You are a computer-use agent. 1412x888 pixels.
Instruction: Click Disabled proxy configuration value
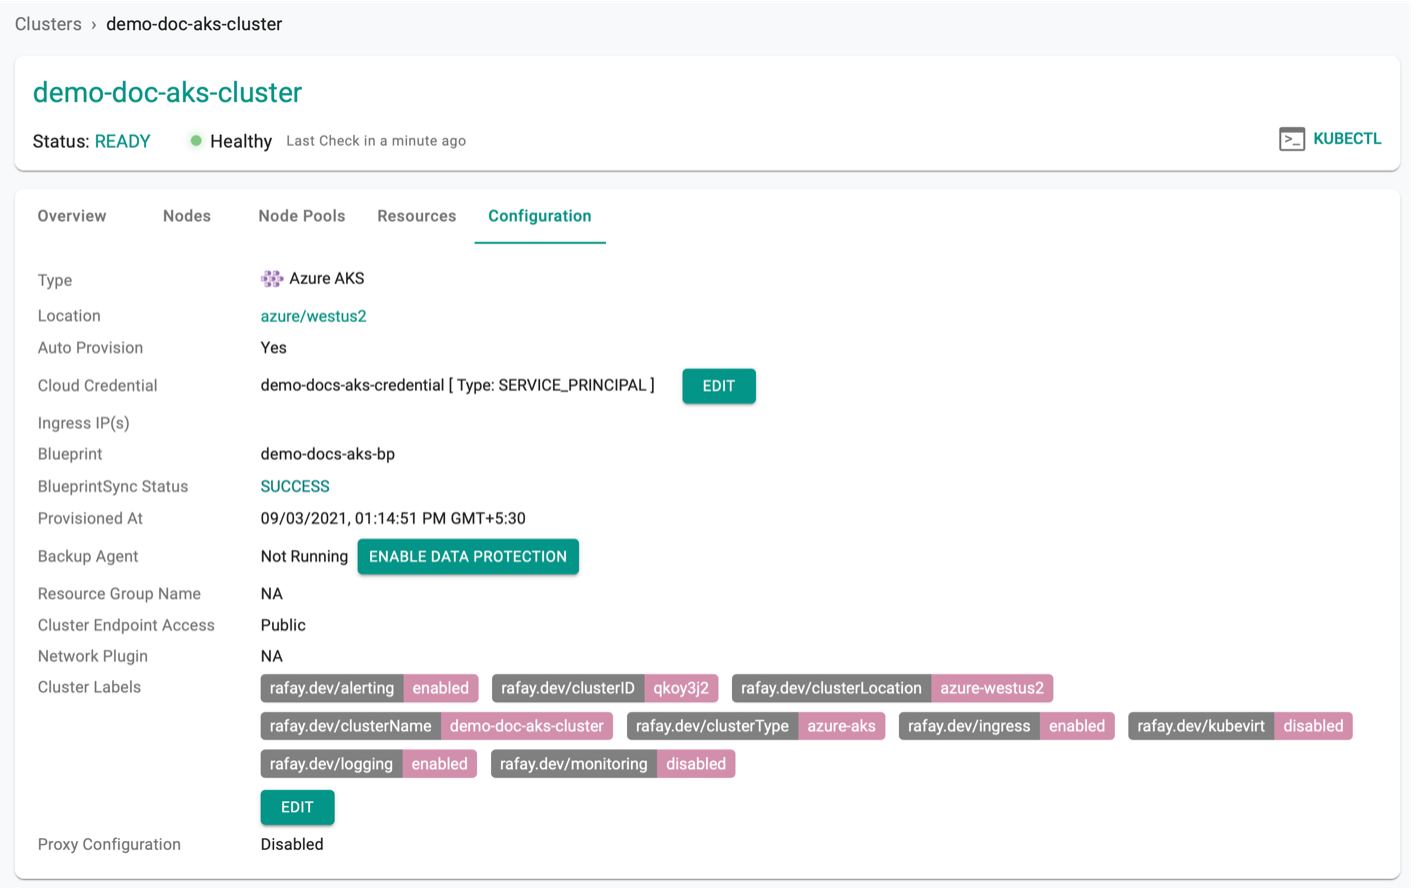pos(292,844)
